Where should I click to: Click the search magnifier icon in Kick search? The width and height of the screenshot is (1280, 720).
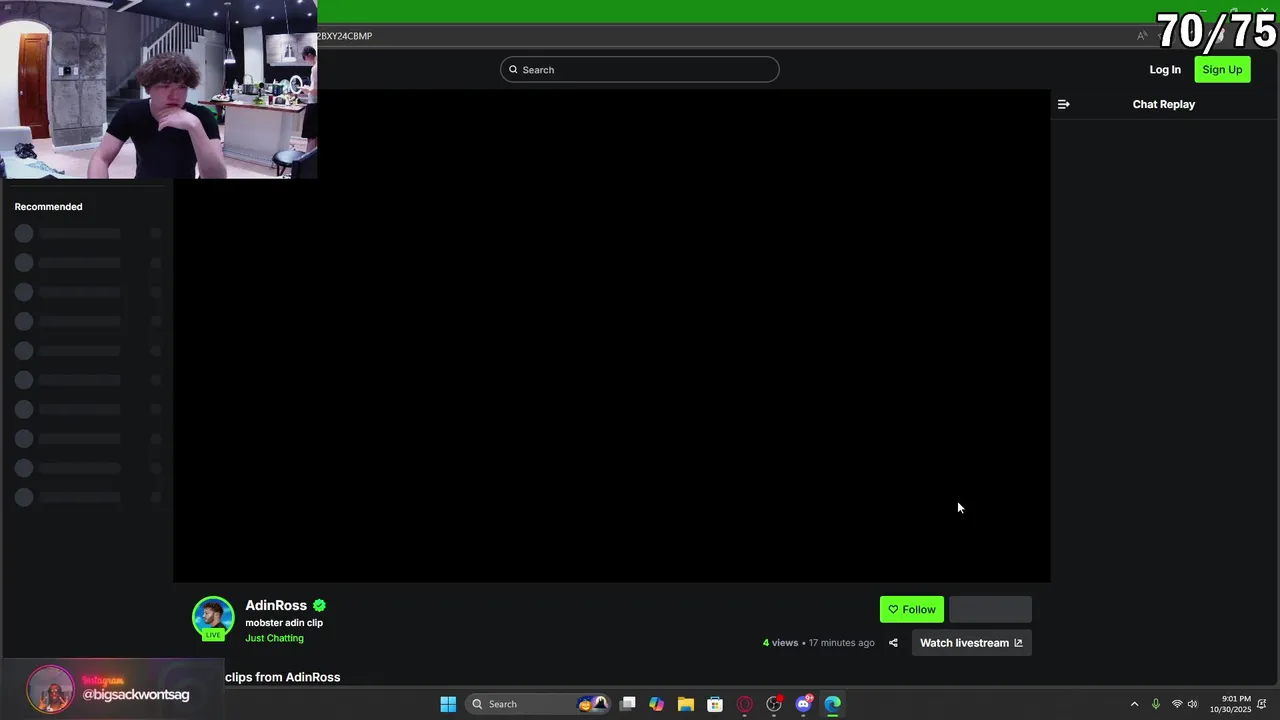click(x=513, y=69)
